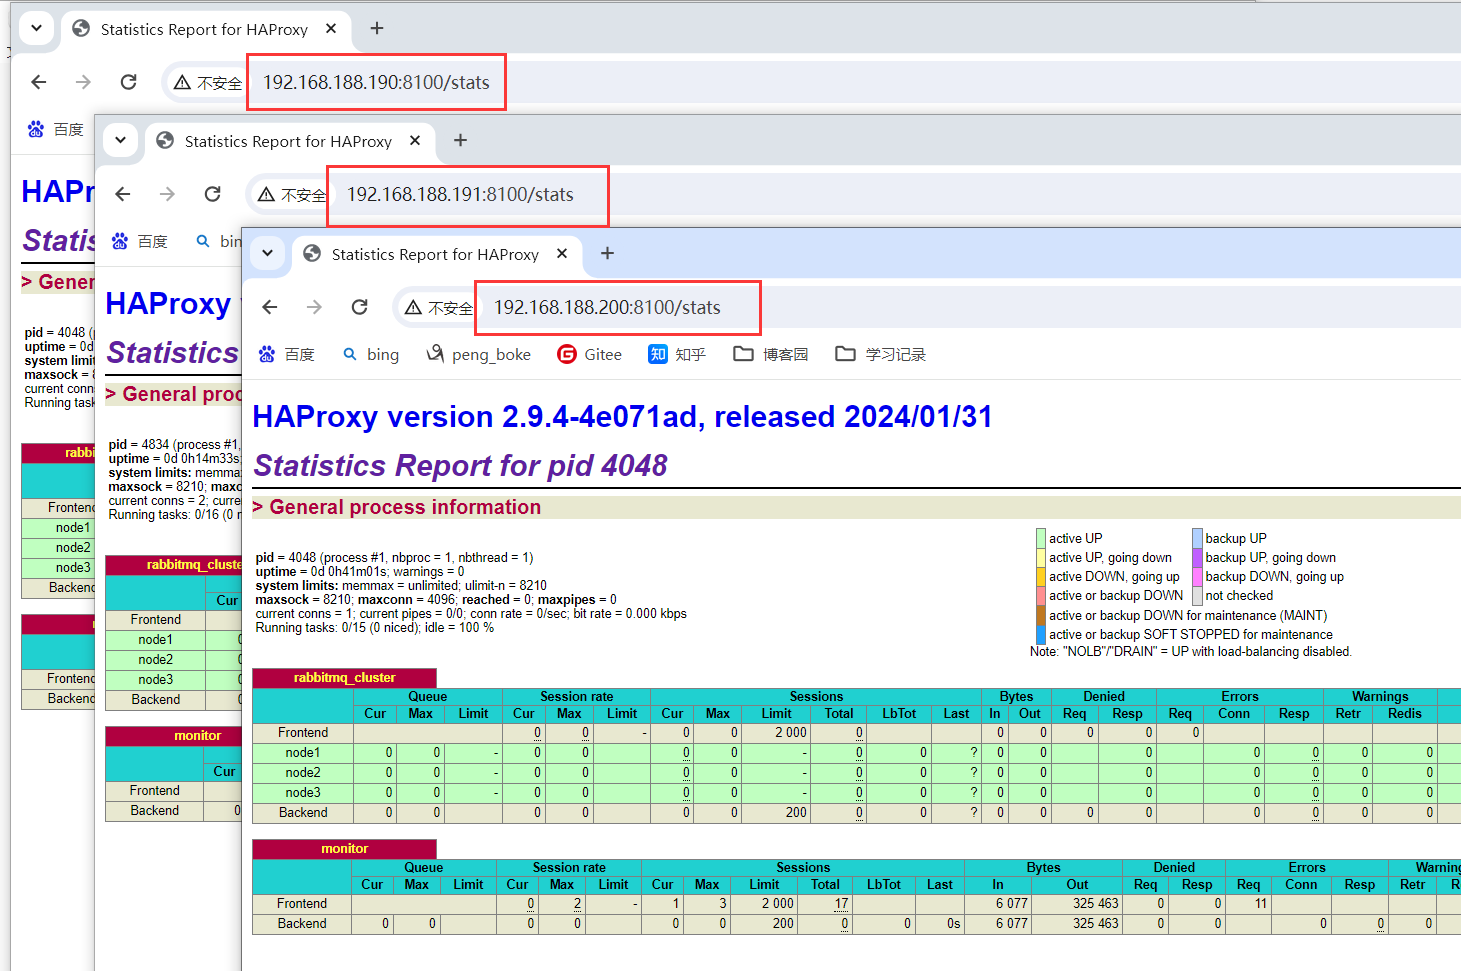Click the not secure warning in 192.168.188.190 window

[207, 83]
